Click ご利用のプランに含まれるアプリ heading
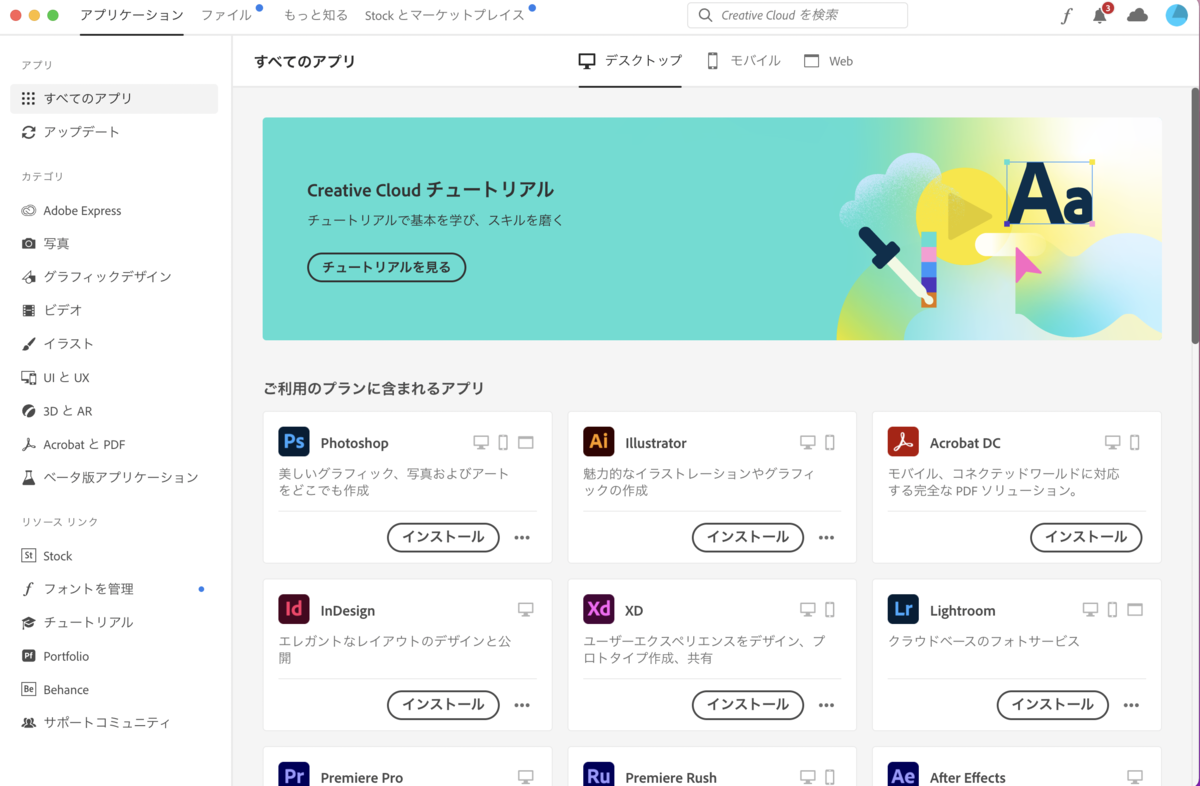This screenshot has width=1200, height=786. [374, 388]
